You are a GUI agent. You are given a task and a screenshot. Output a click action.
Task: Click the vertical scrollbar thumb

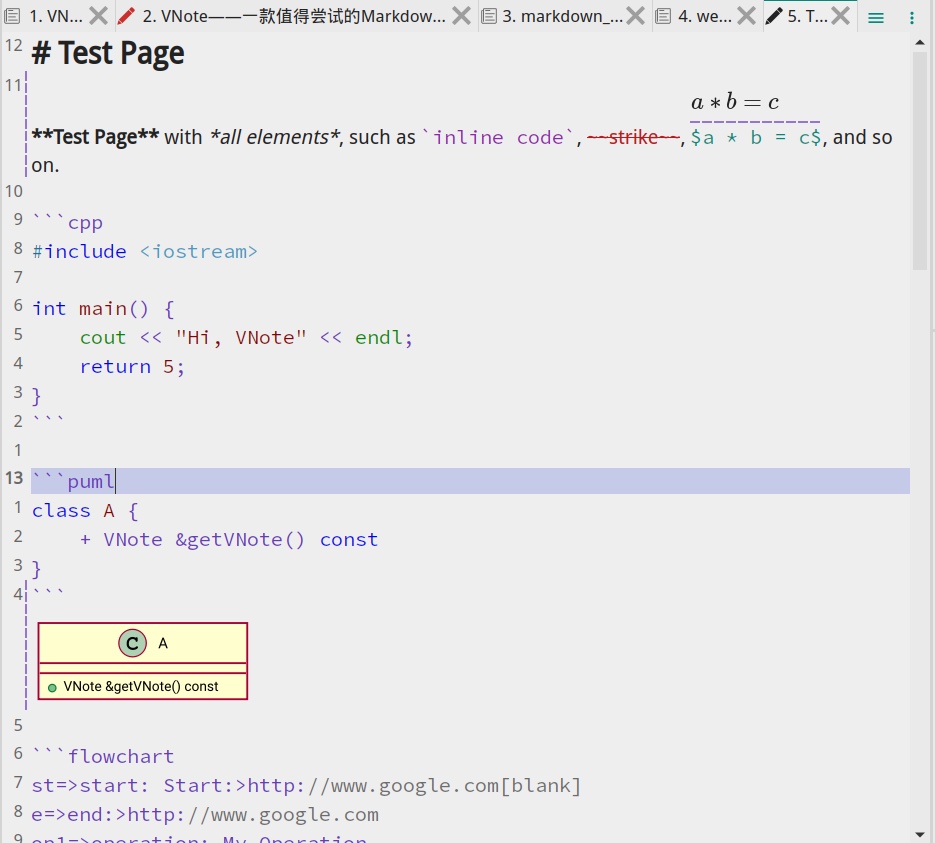(x=919, y=160)
